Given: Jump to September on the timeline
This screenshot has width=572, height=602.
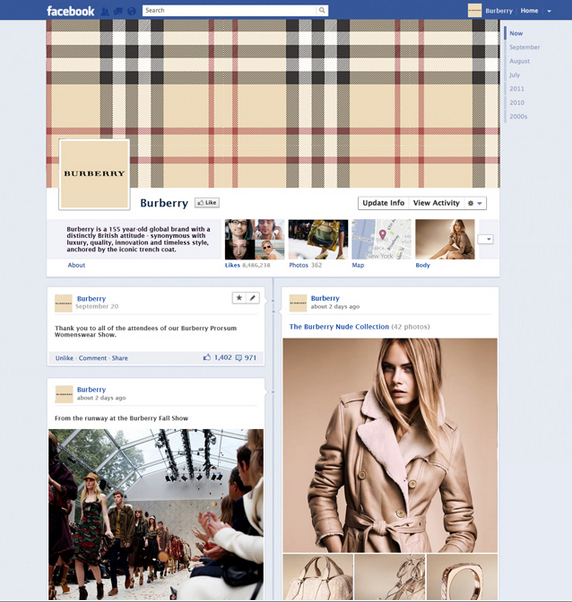Looking at the screenshot, I should (x=524, y=47).
